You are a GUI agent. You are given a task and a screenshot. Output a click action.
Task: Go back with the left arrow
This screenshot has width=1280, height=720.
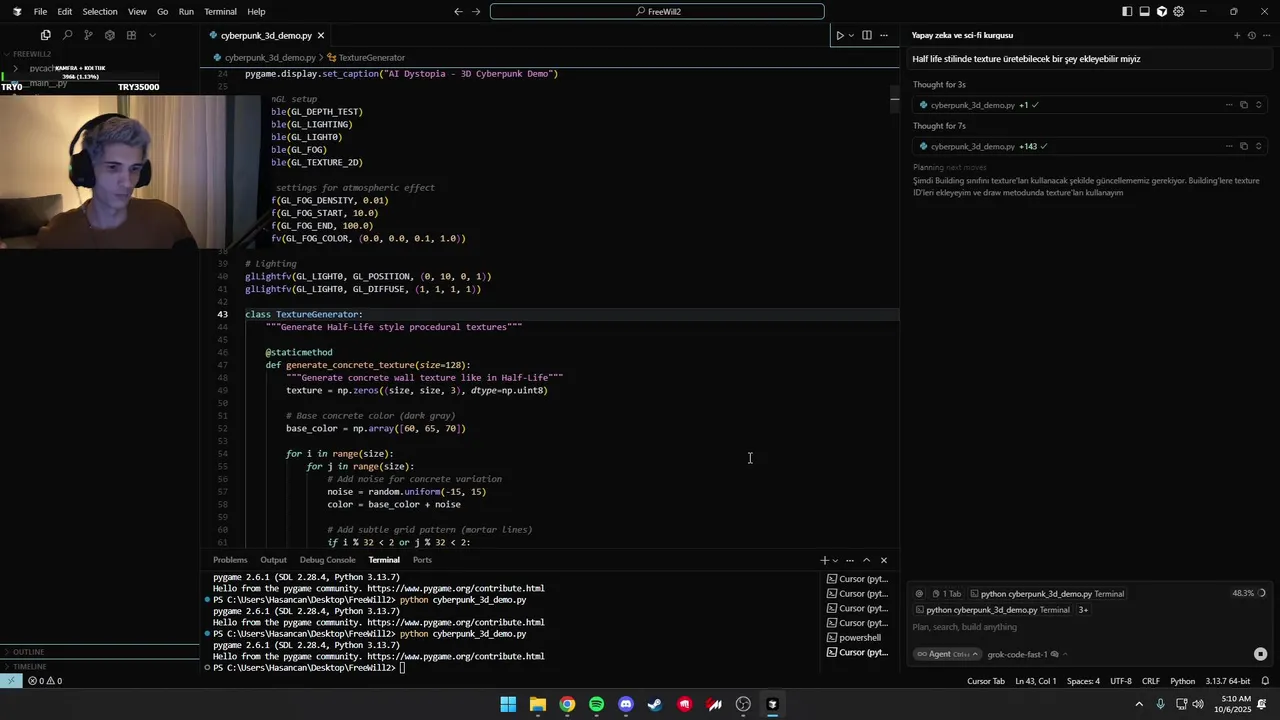tap(458, 12)
